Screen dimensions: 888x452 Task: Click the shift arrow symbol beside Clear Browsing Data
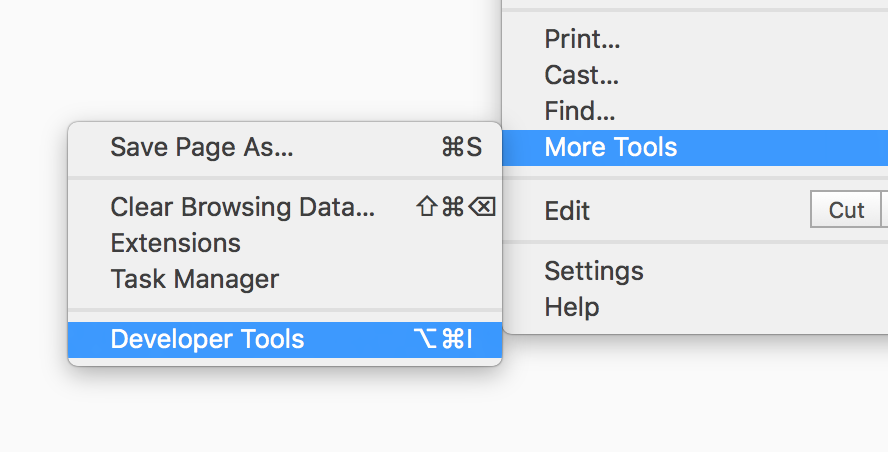click(427, 207)
